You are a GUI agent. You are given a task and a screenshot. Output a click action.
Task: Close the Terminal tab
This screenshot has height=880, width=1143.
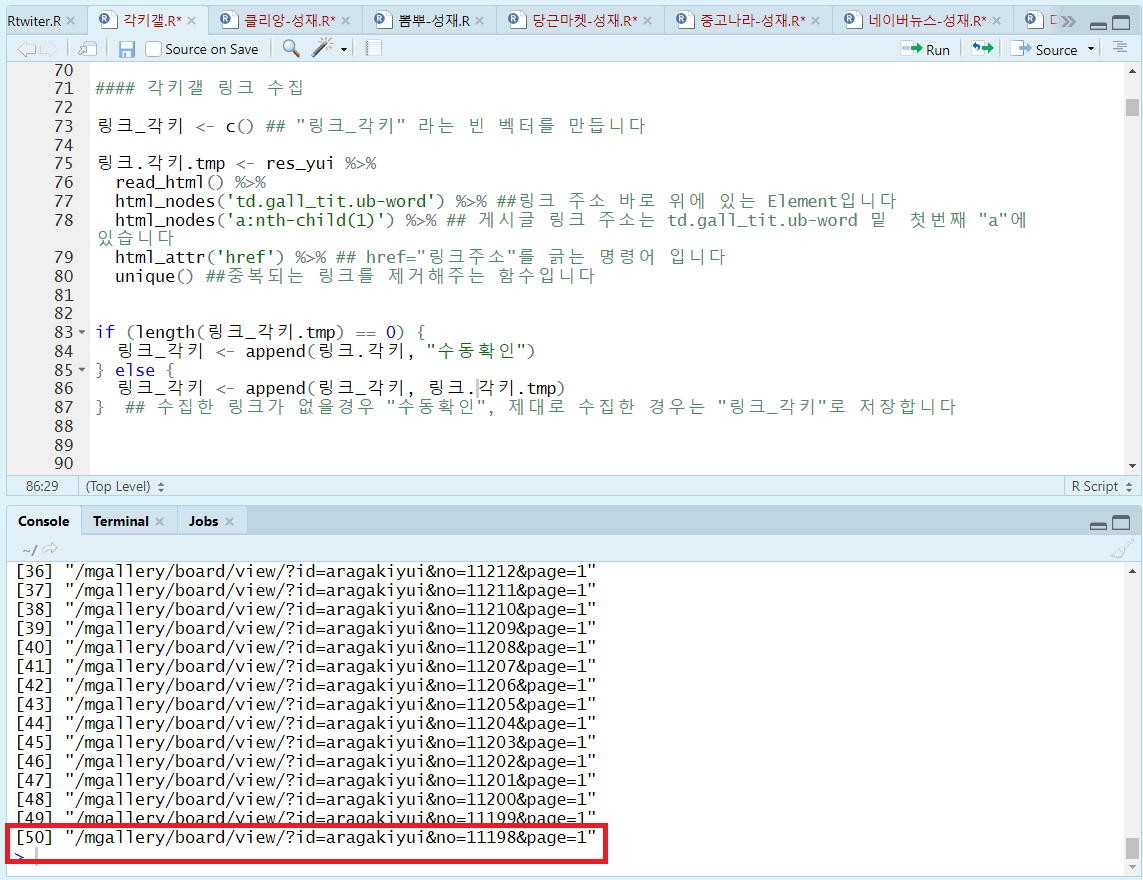pyautogui.click(x=160, y=522)
